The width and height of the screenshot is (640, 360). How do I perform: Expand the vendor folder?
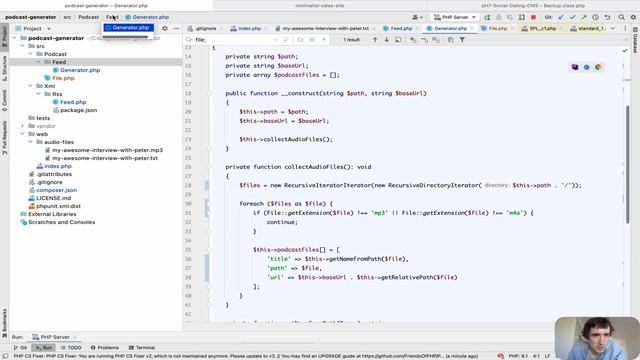click(x=23, y=126)
